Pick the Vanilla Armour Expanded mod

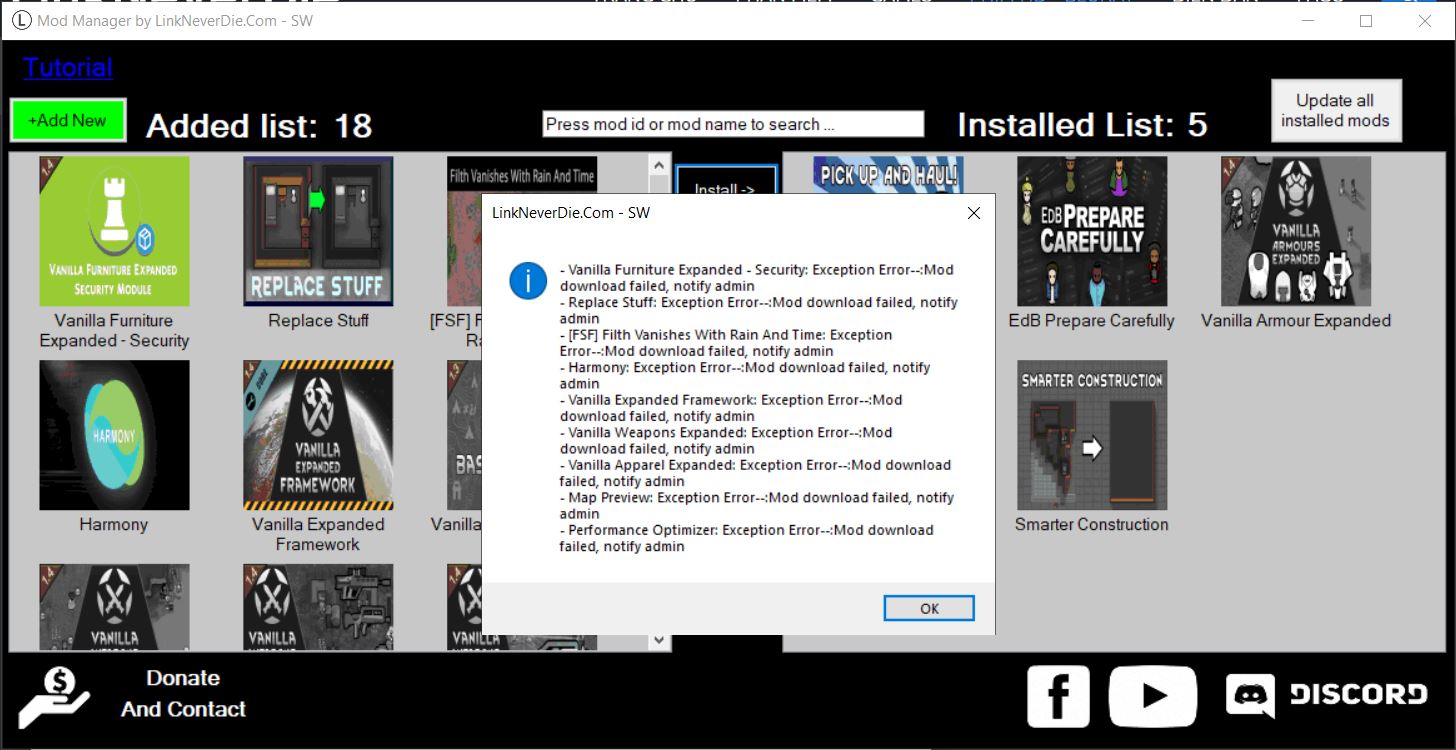1296,231
